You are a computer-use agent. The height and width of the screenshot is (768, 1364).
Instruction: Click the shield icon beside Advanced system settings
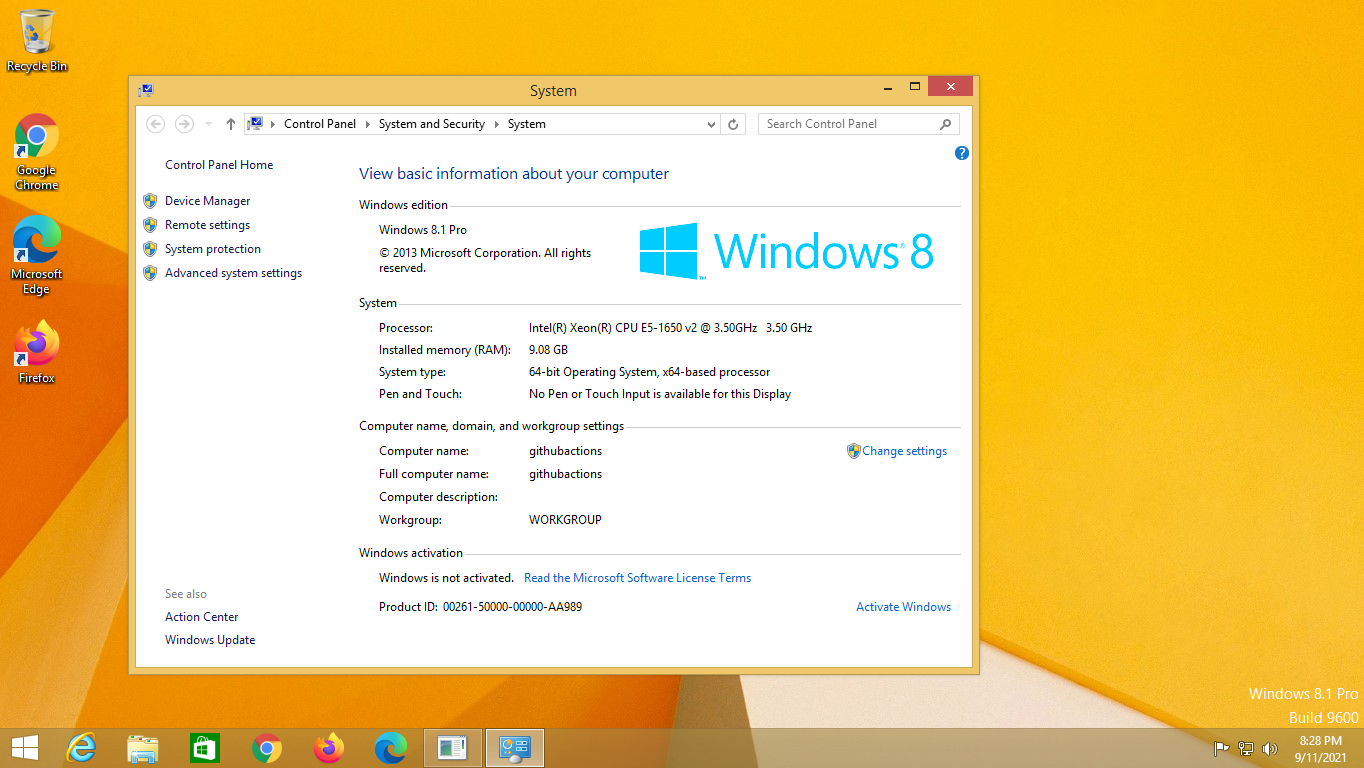[150, 273]
